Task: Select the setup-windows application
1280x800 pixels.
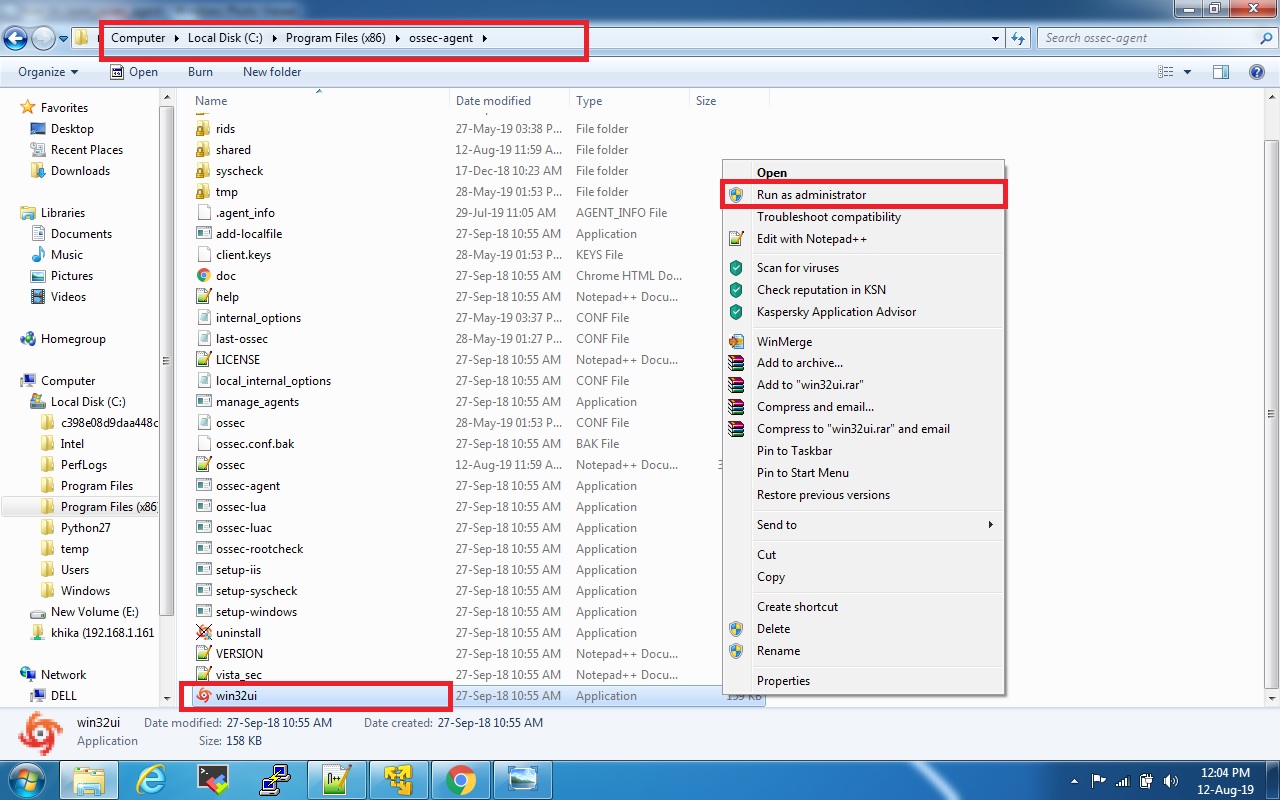Action: (256, 612)
